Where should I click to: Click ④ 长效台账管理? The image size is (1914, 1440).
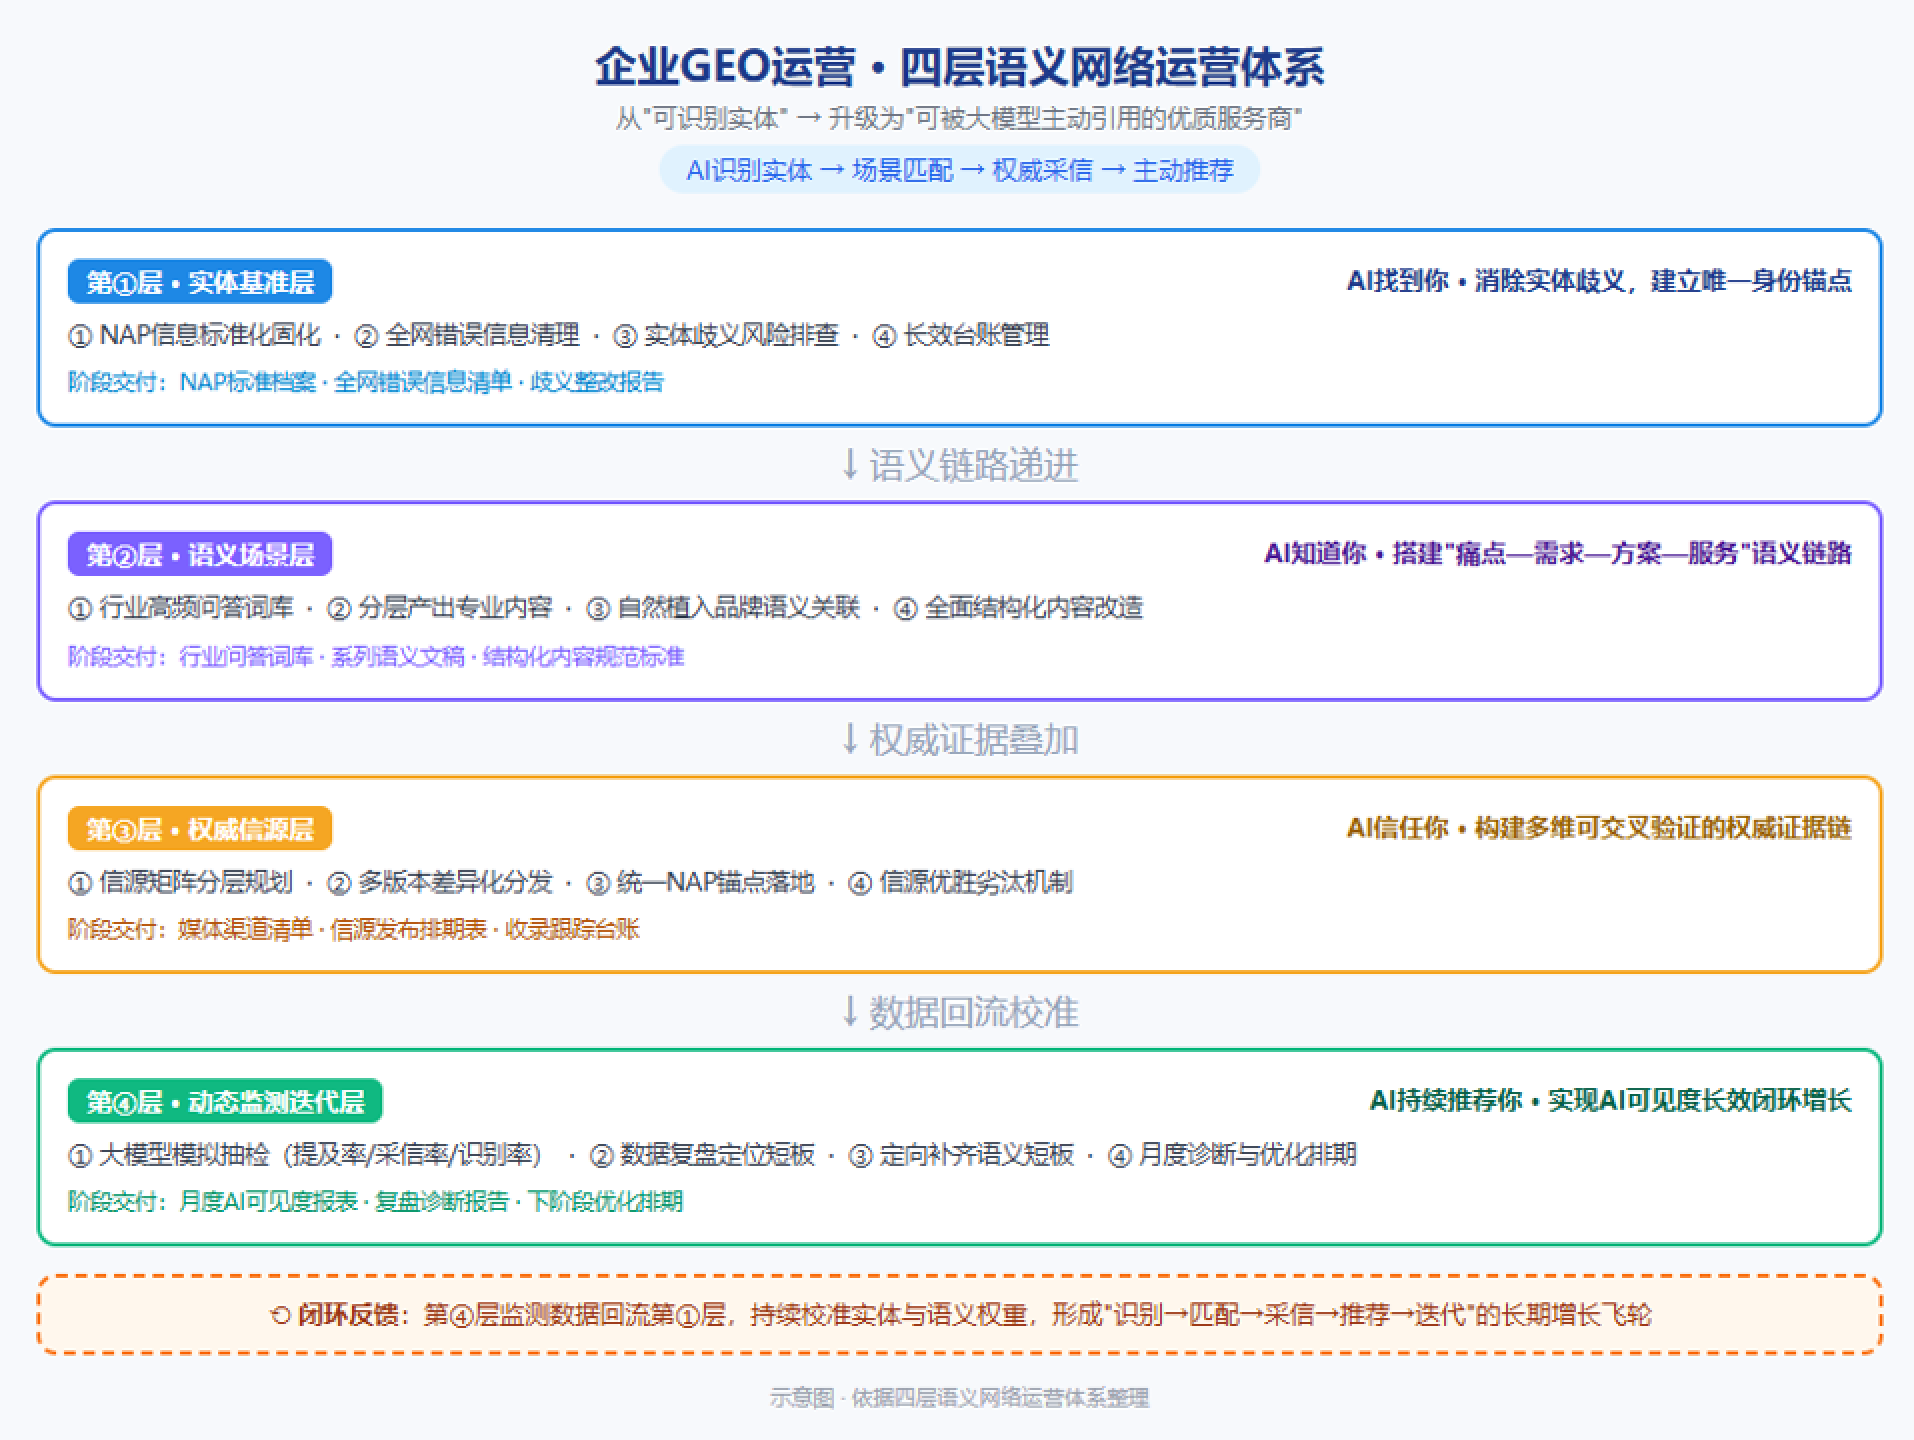point(961,335)
